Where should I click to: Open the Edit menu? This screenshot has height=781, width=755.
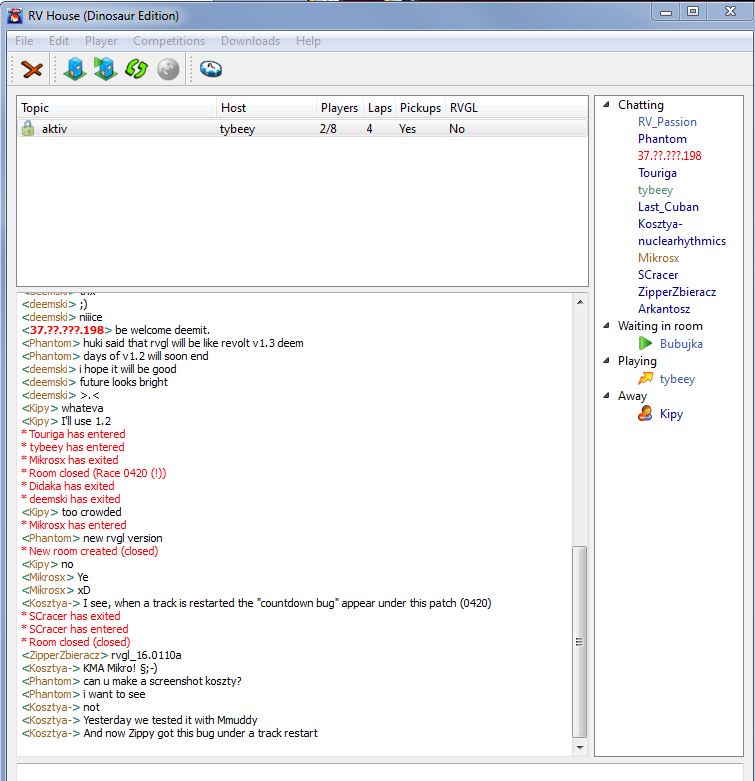click(59, 41)
